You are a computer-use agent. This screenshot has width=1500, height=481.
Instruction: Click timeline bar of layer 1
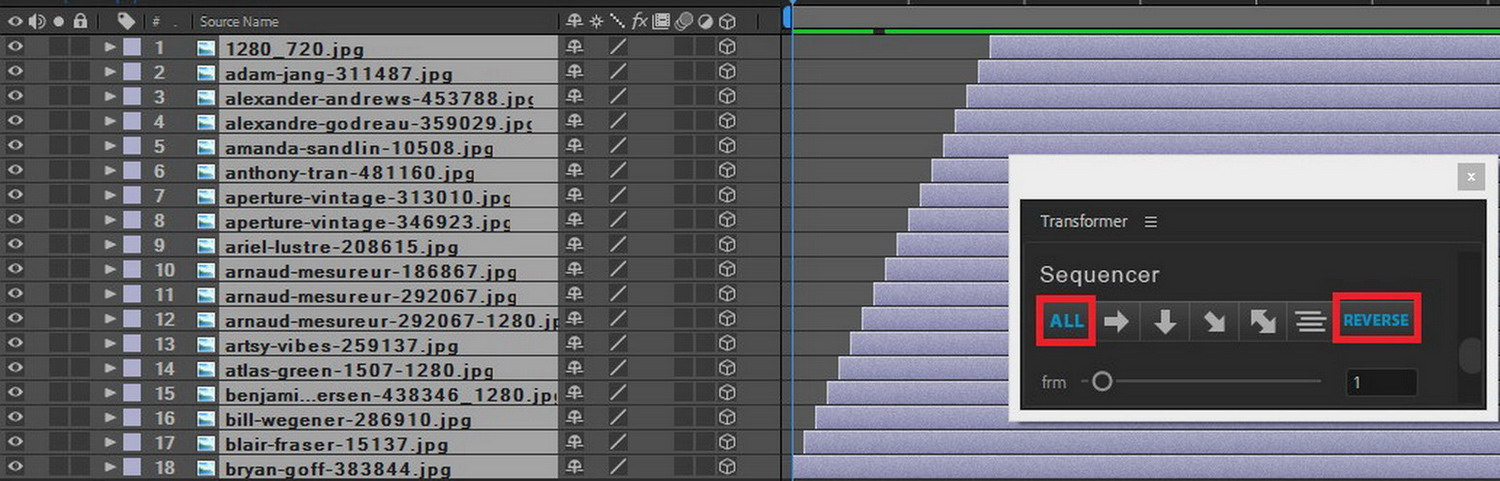pos(1244,47)
